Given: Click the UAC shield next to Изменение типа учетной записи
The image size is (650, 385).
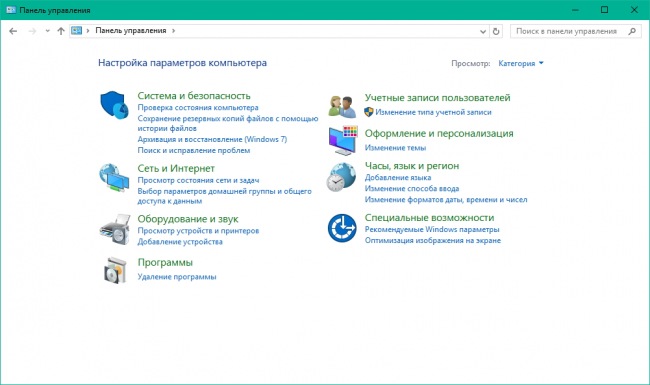Looking at the screenshot, I should (x=369, y=112).
